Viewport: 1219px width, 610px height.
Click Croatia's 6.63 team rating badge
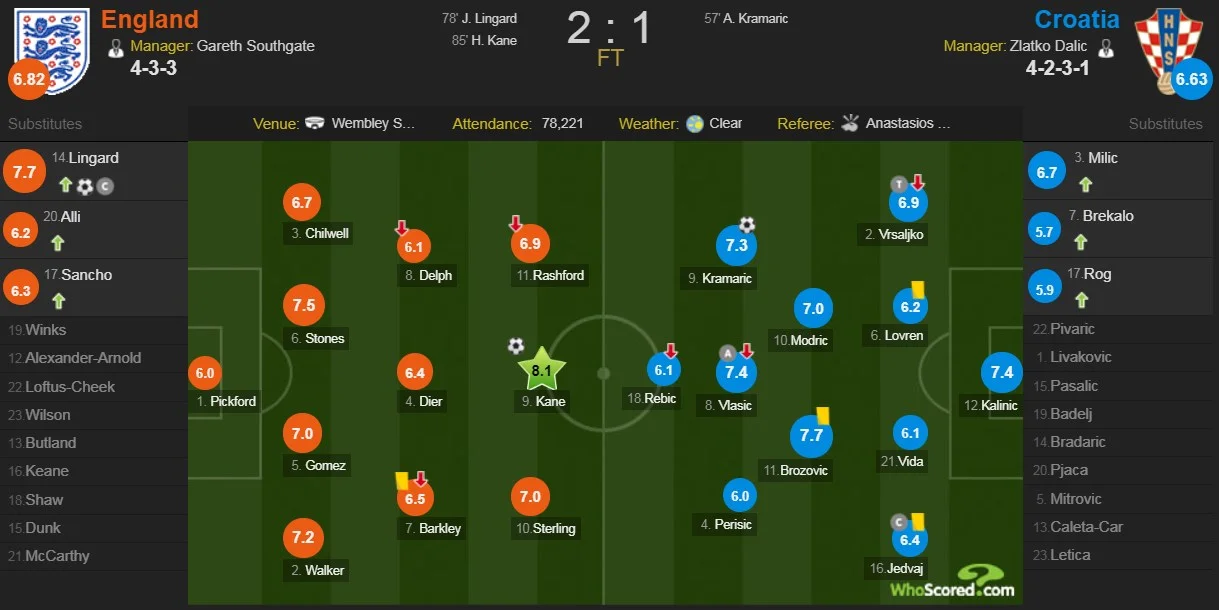coord(1191,80)
